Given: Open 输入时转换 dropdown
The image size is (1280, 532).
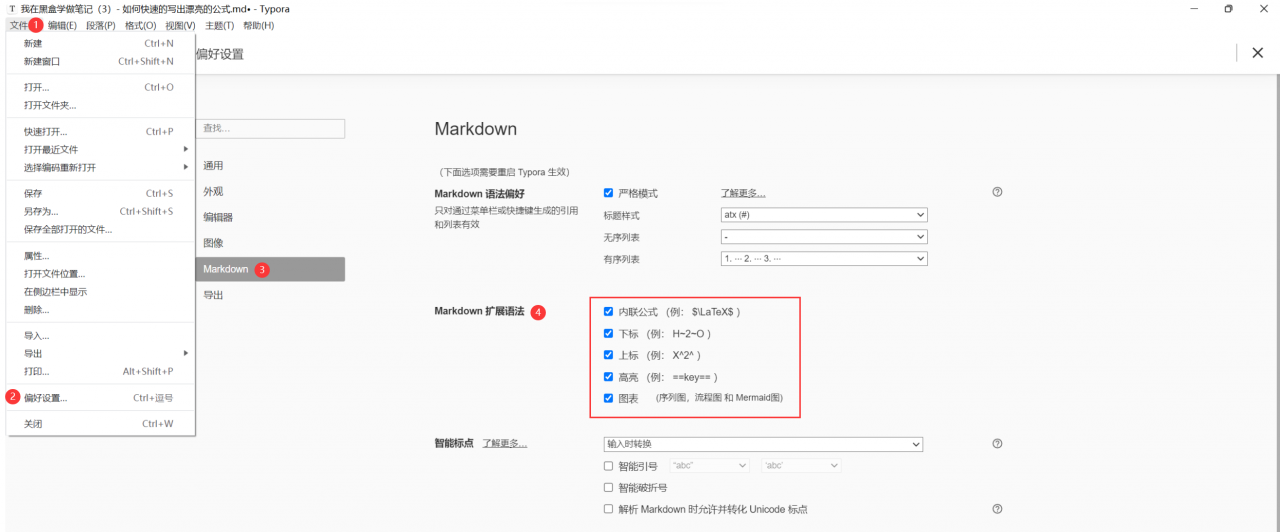Looking at the screenshot, I should coord(762,444).
